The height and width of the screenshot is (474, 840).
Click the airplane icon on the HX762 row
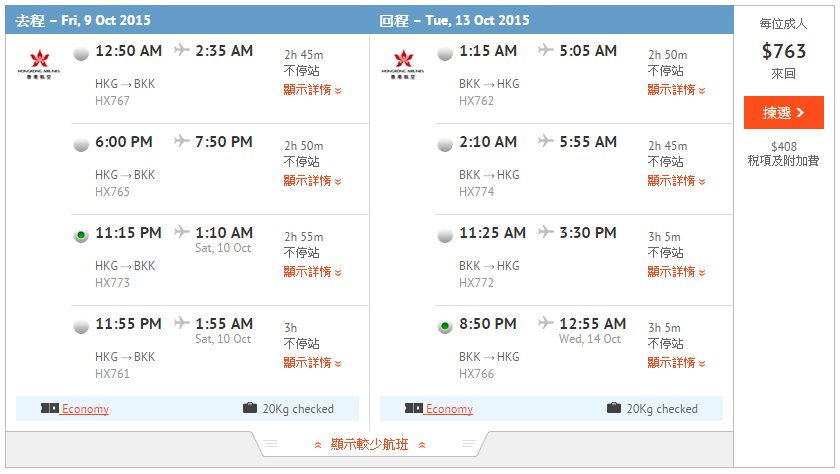(x=545, y=50)
